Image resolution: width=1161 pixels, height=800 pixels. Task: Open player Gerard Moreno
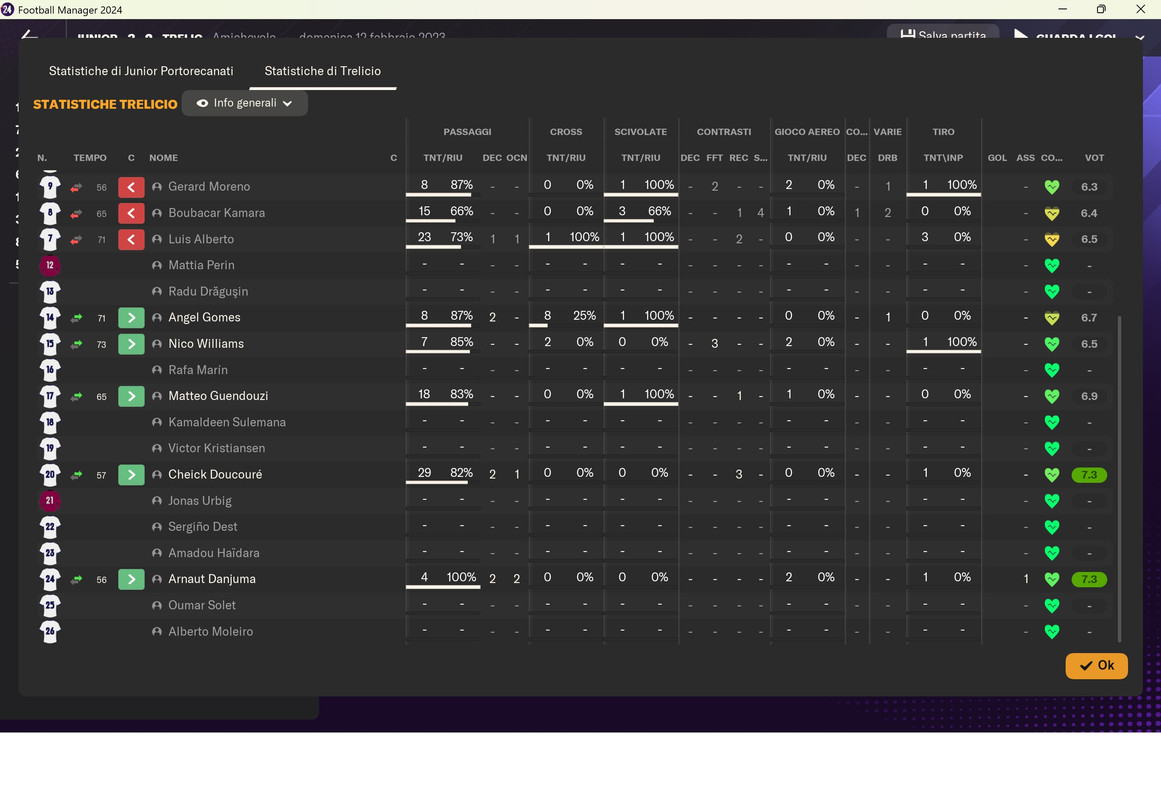[x=209, y=187]
